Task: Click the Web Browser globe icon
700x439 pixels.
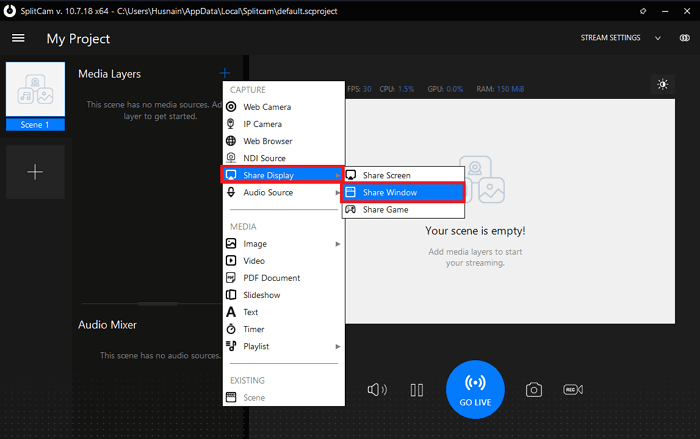Action: click(x=231, y=141)
